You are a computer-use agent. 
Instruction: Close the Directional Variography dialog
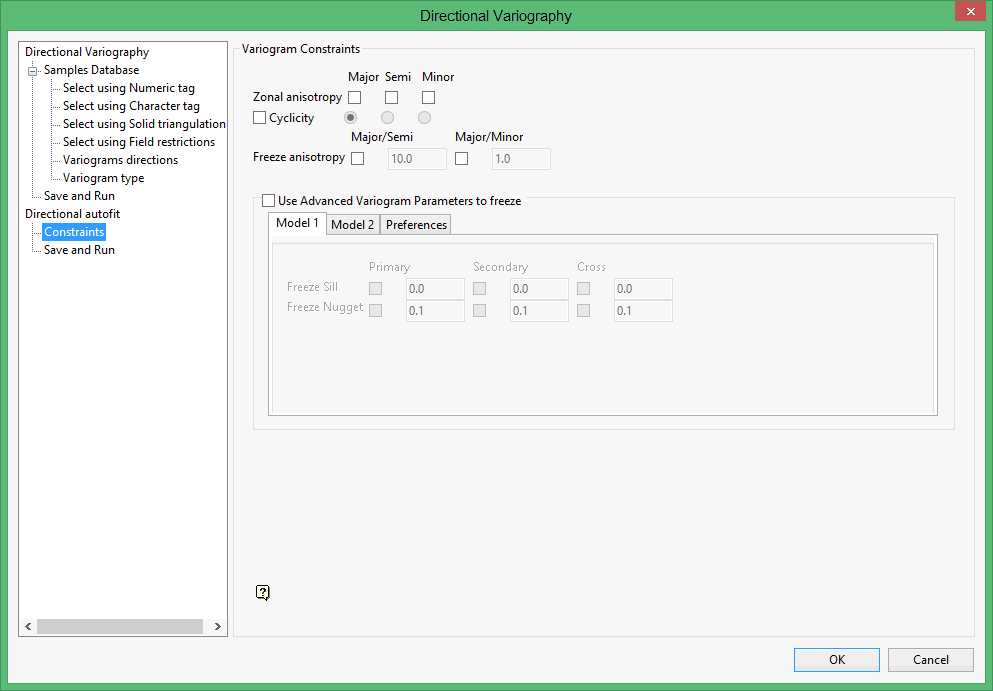[967, 12]
